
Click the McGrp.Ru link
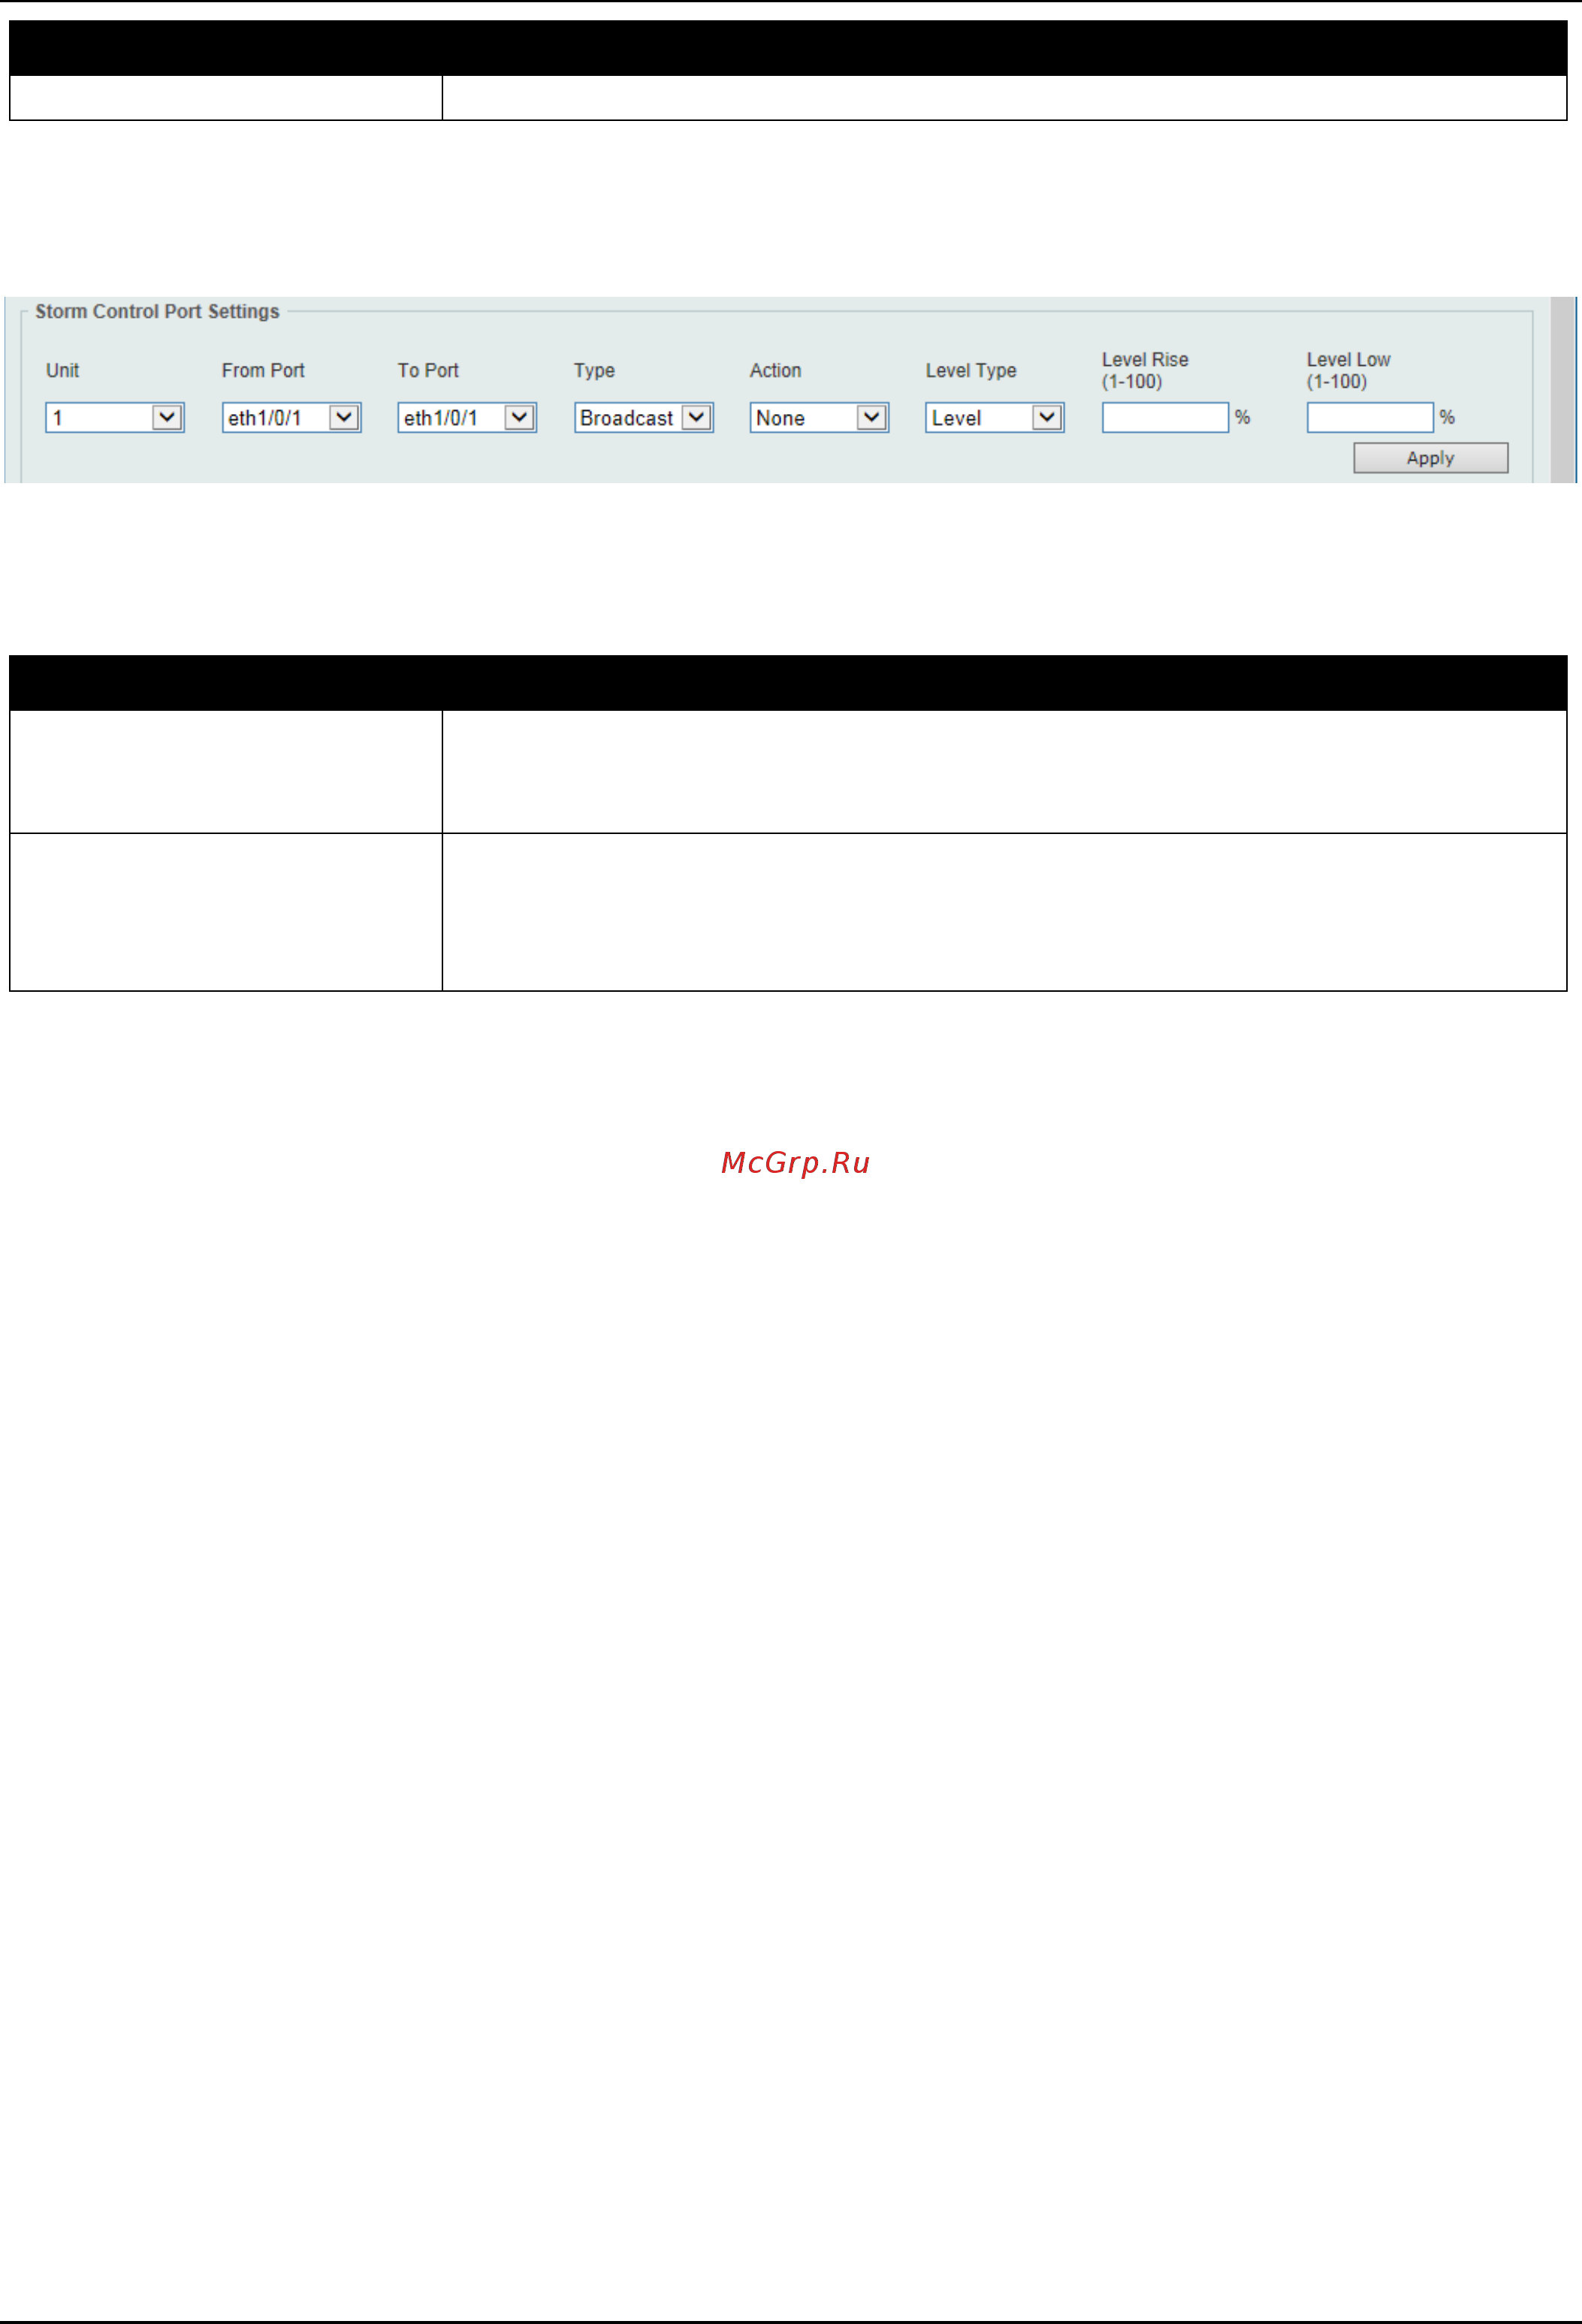795,1162
